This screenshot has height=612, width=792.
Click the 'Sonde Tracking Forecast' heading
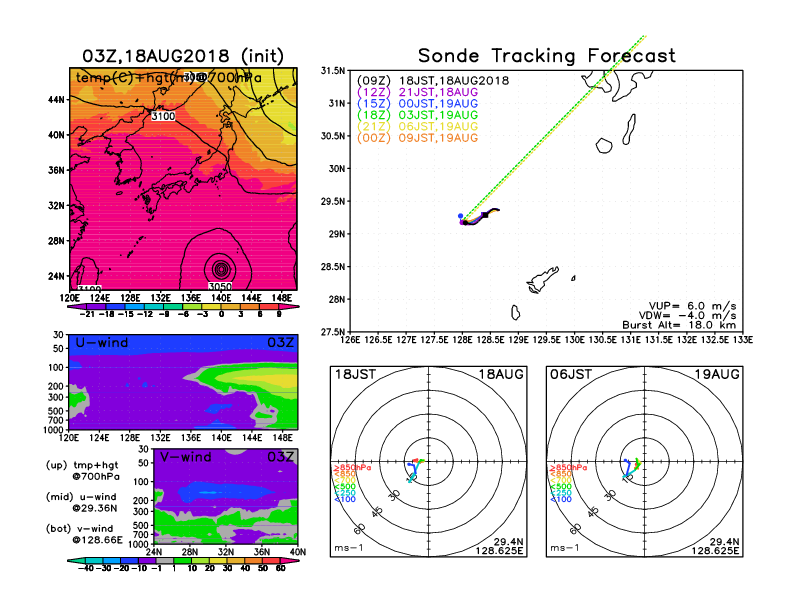[x=547, y=56]
